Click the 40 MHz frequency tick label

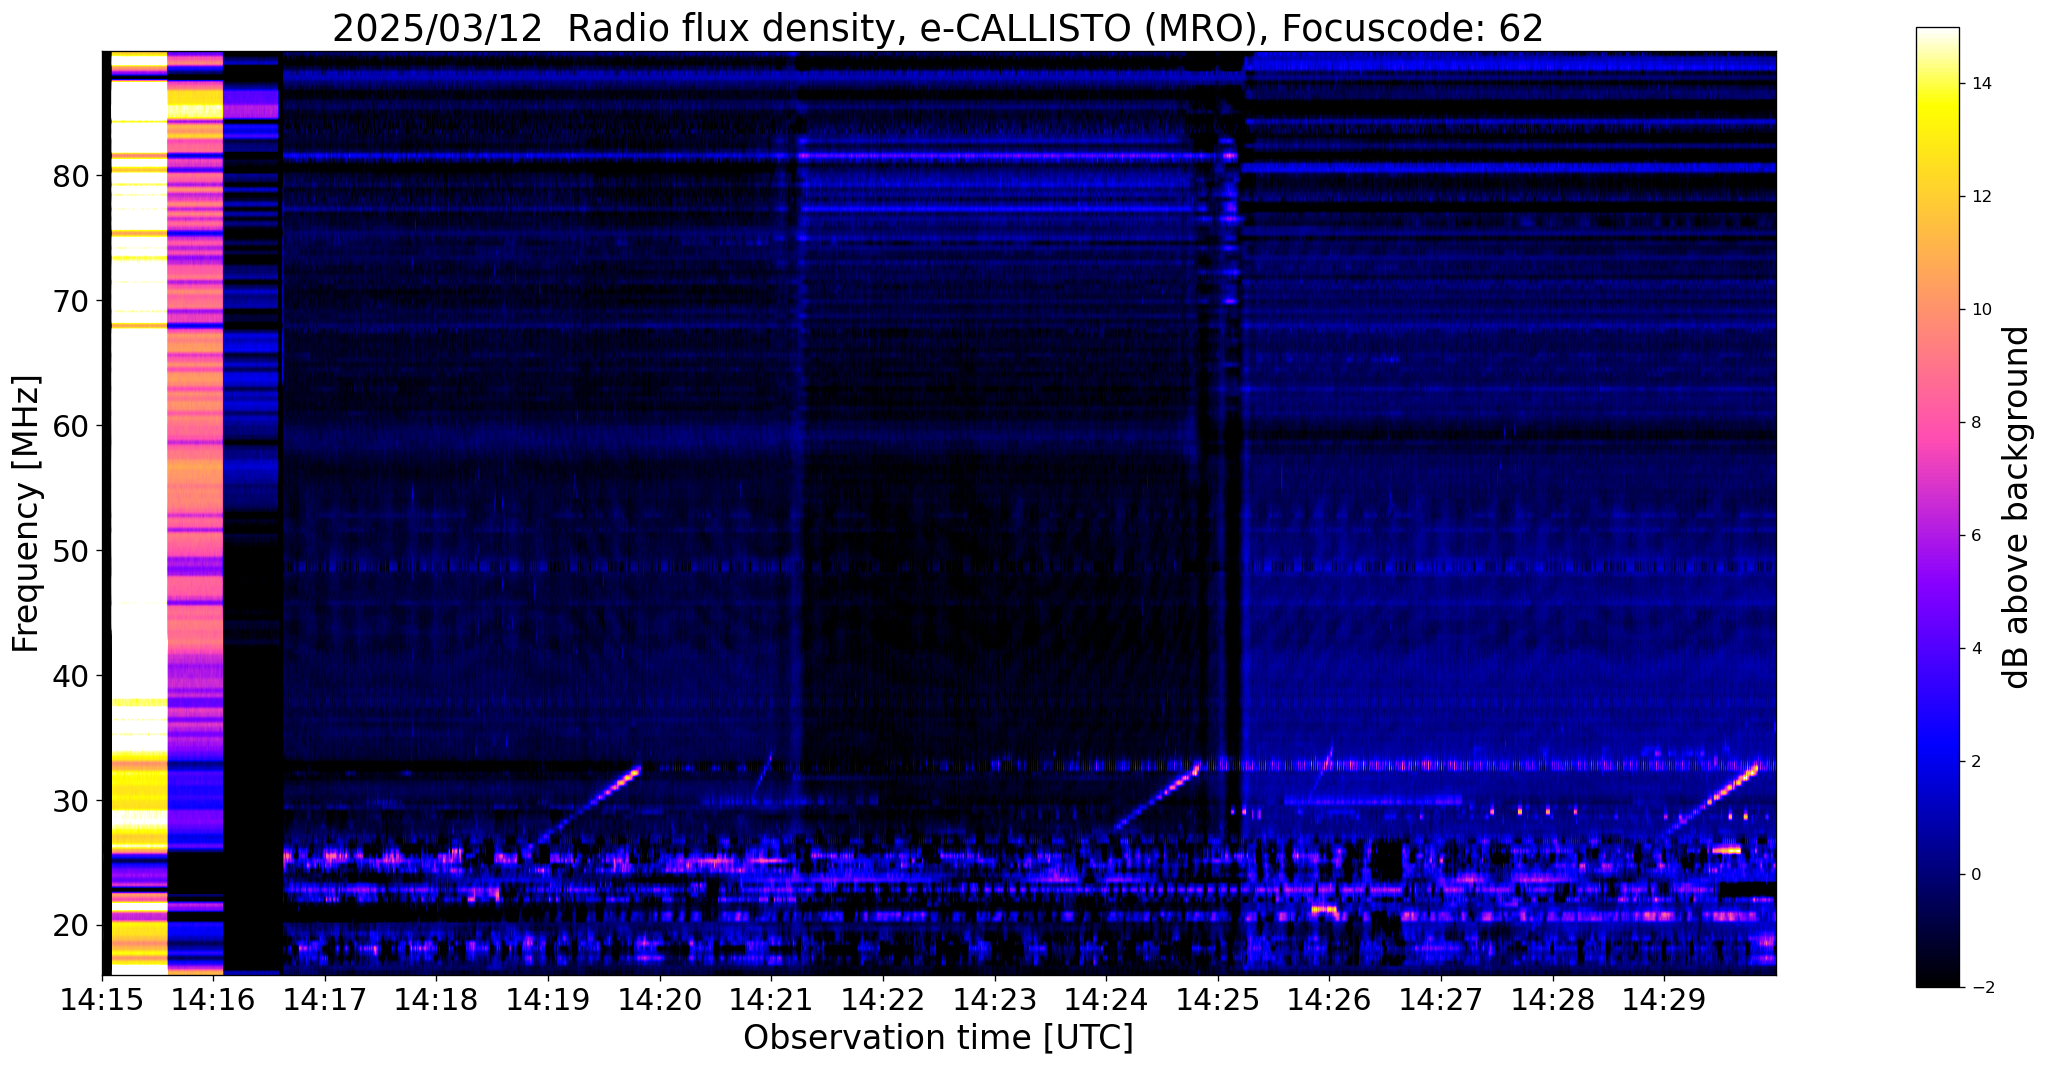point(71,676)
